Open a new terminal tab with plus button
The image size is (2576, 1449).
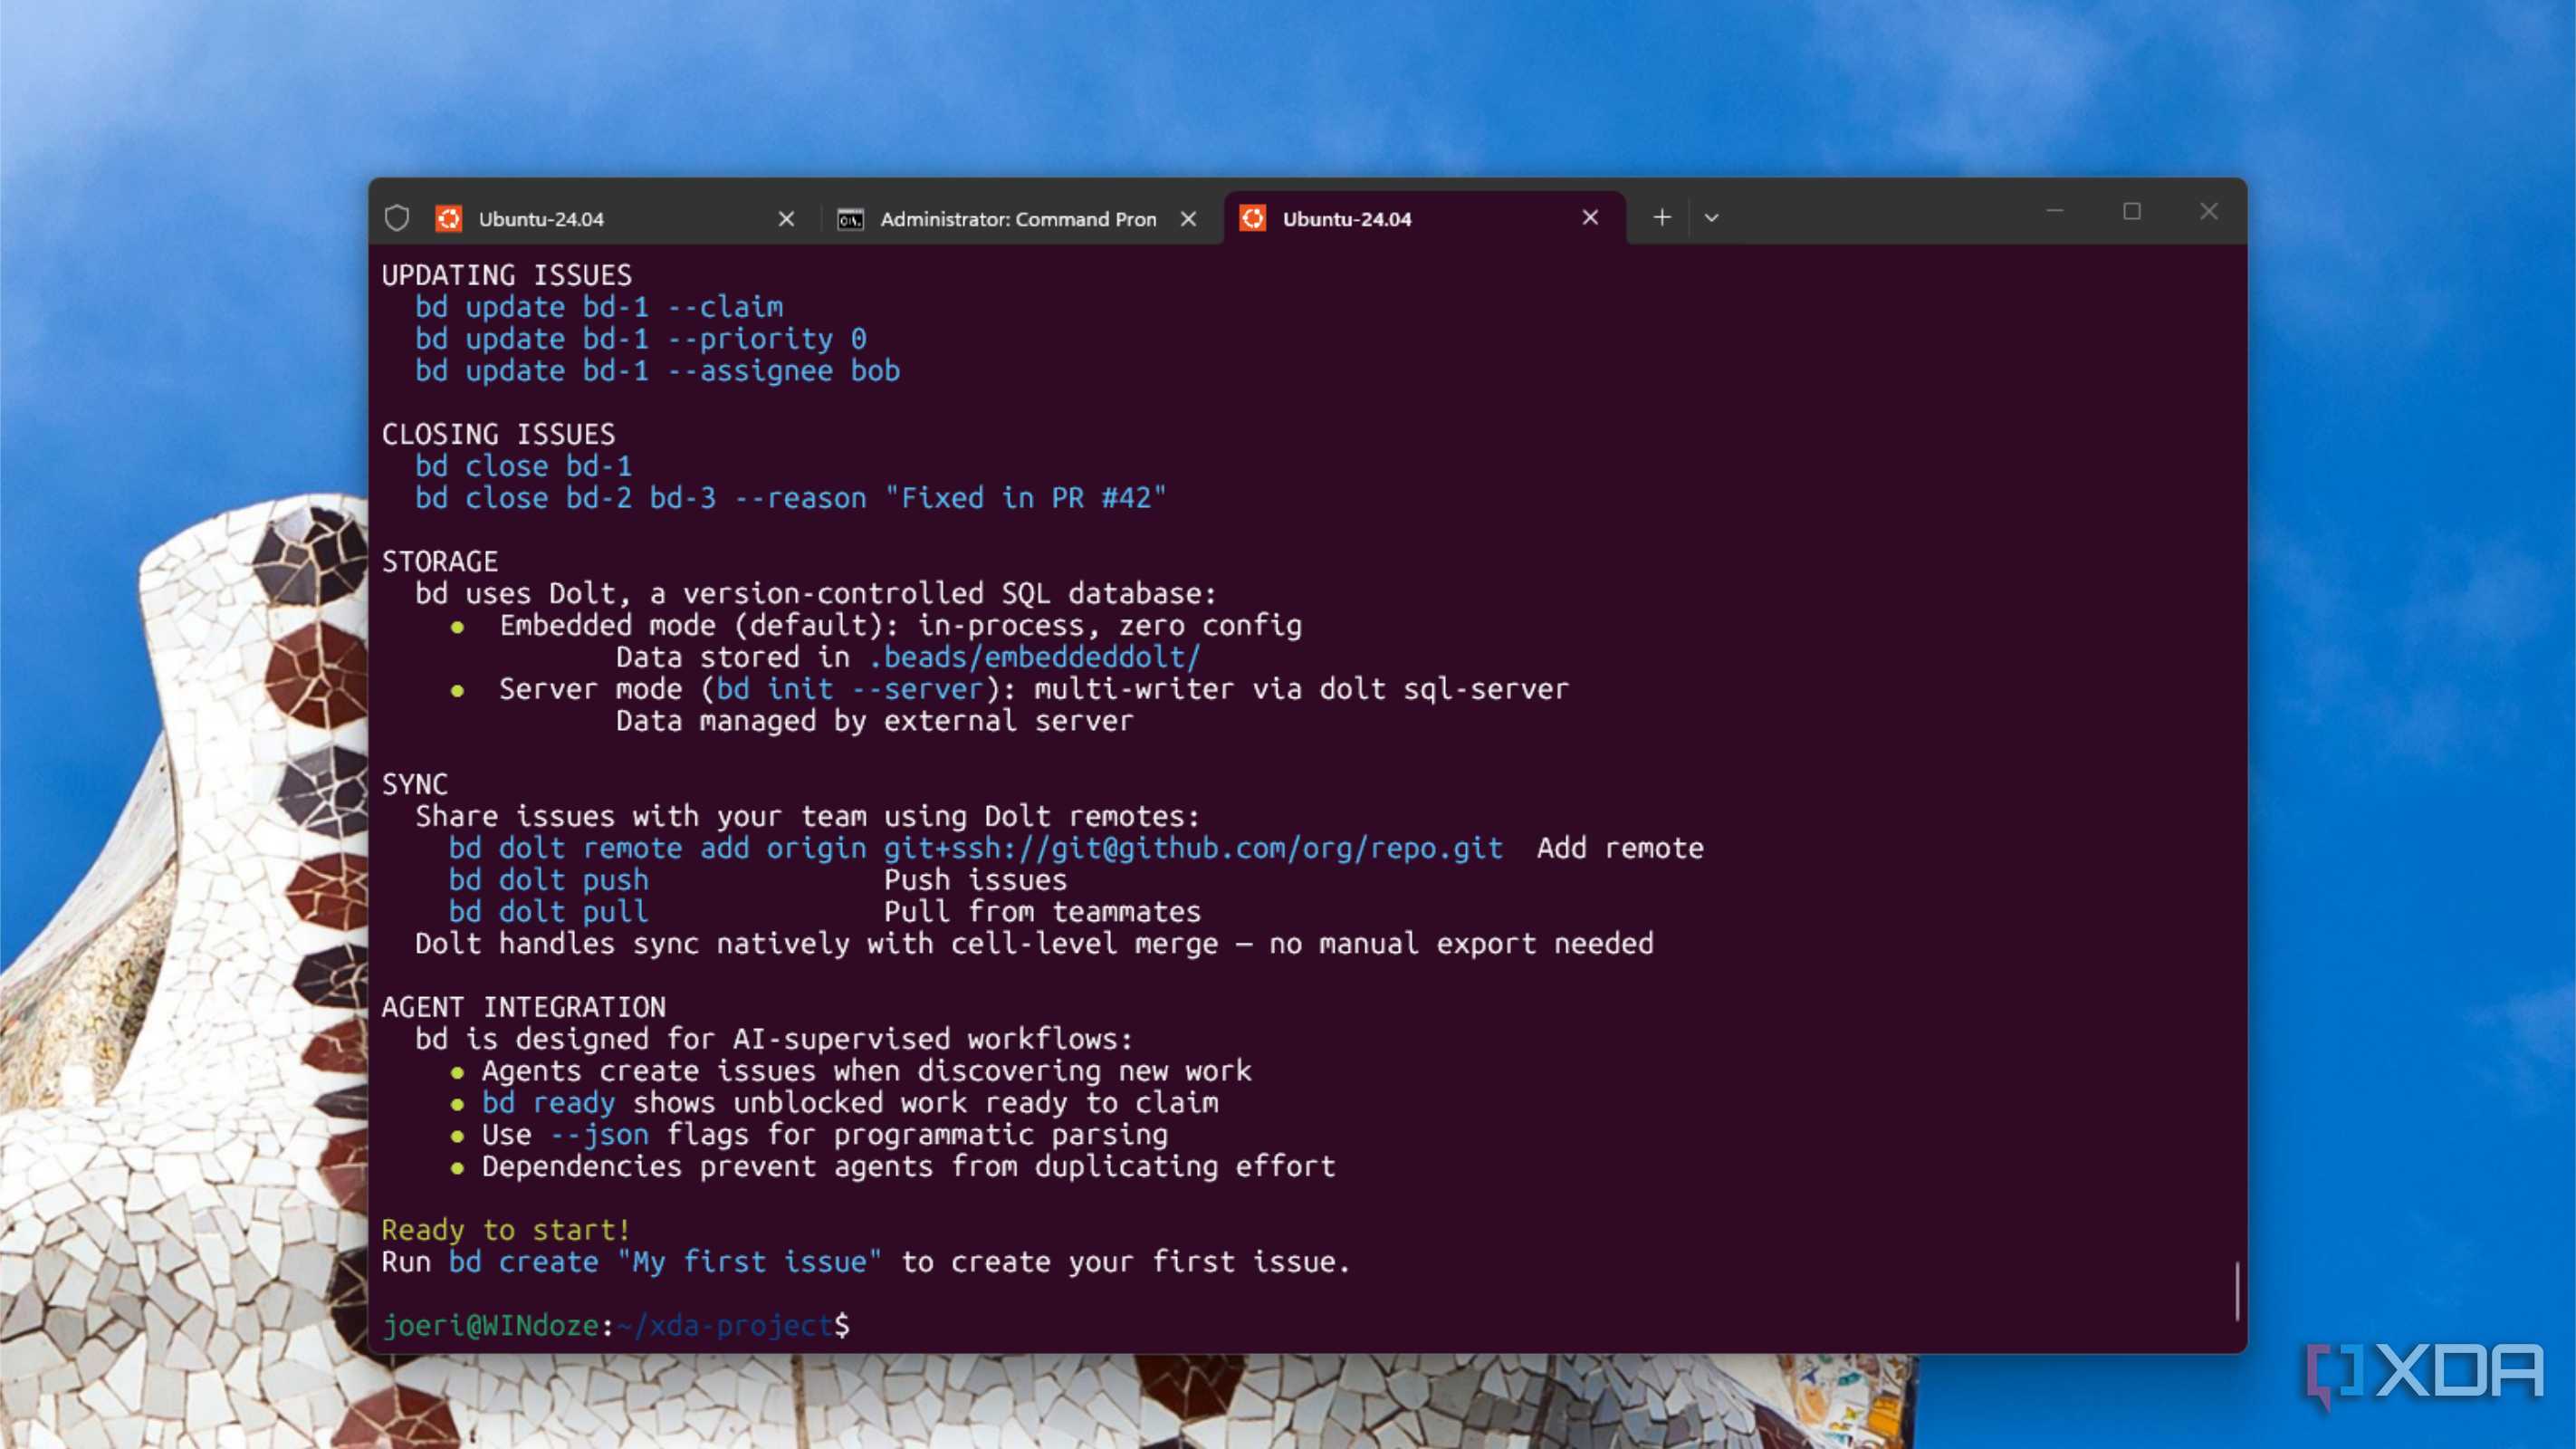1662,217
